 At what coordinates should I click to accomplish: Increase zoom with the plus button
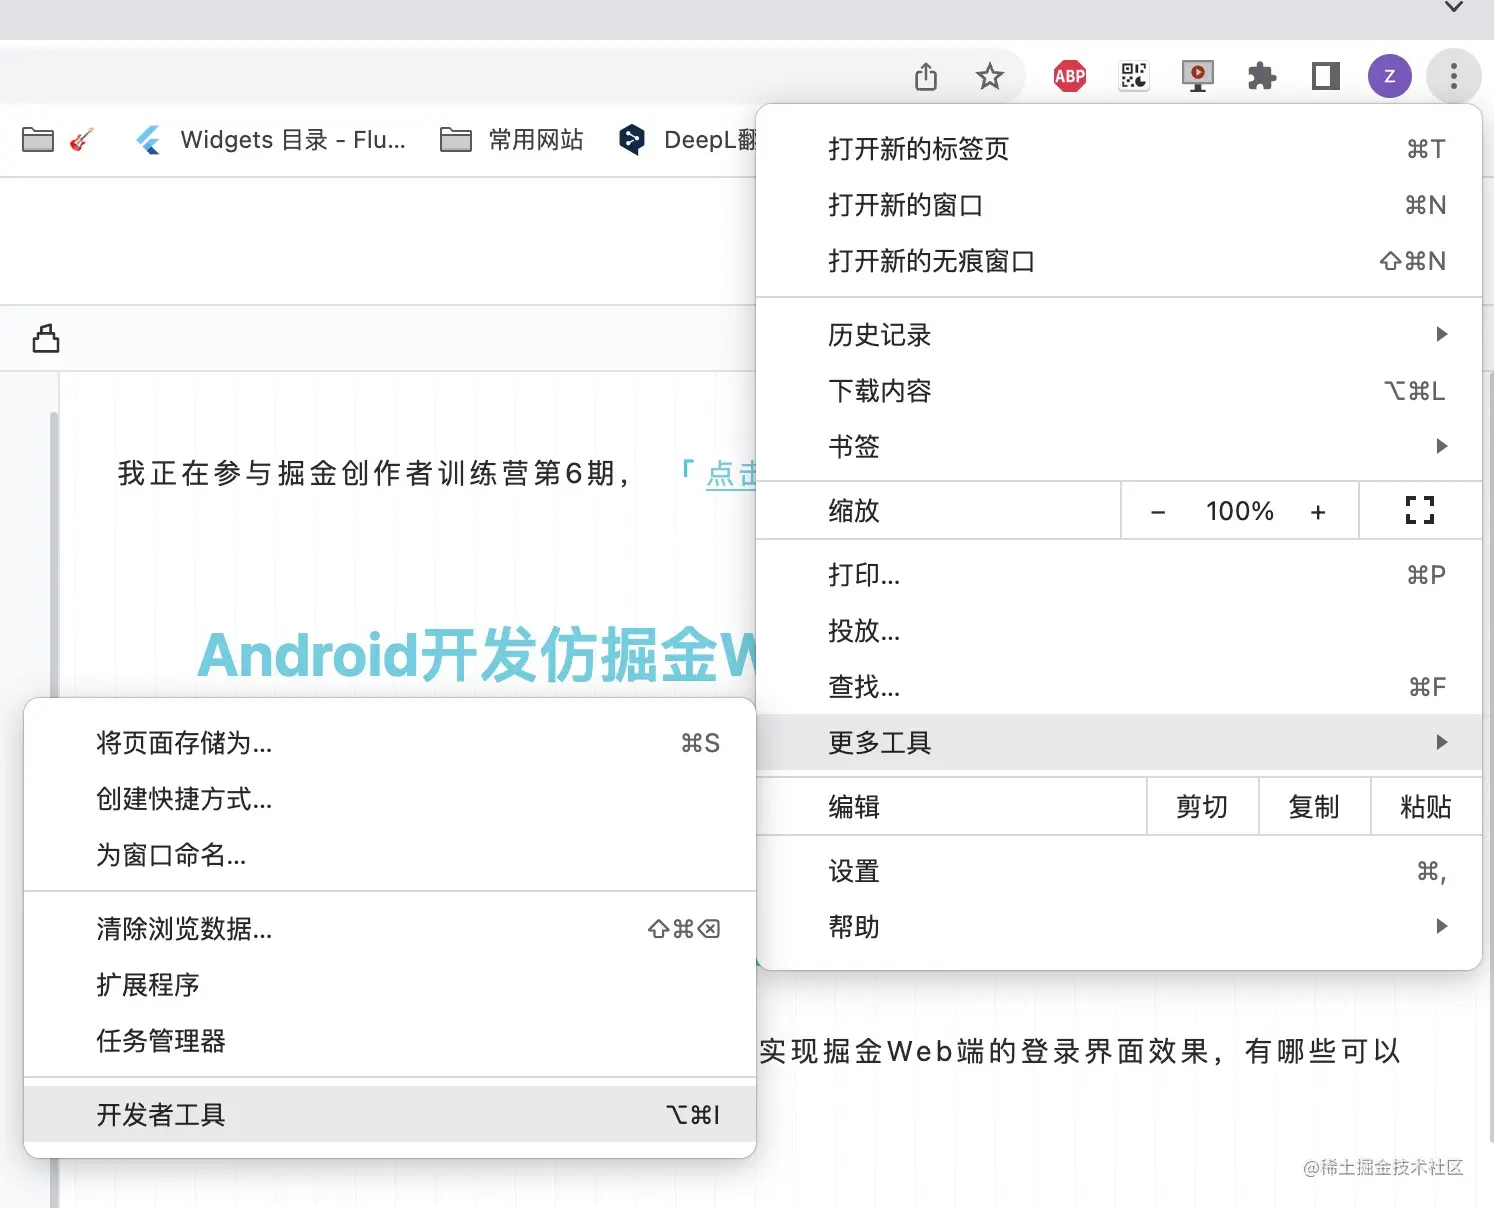(1318, 511)
